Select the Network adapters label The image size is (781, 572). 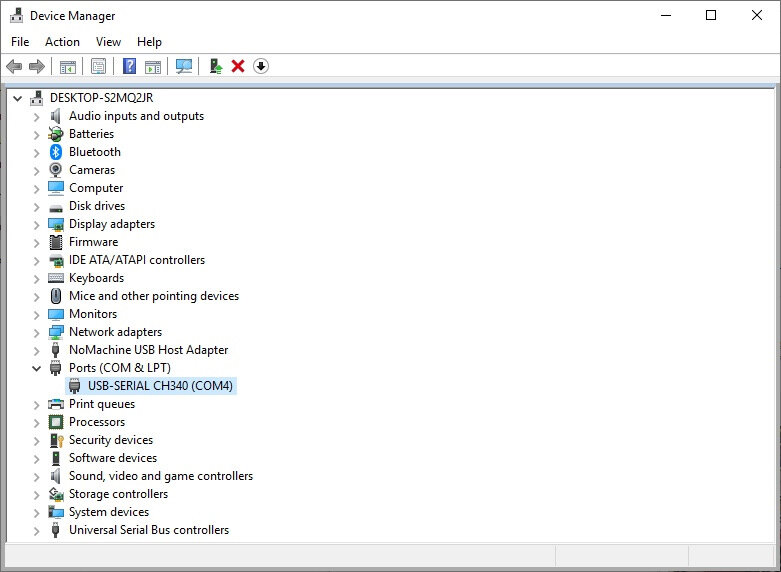click(116, 332)
